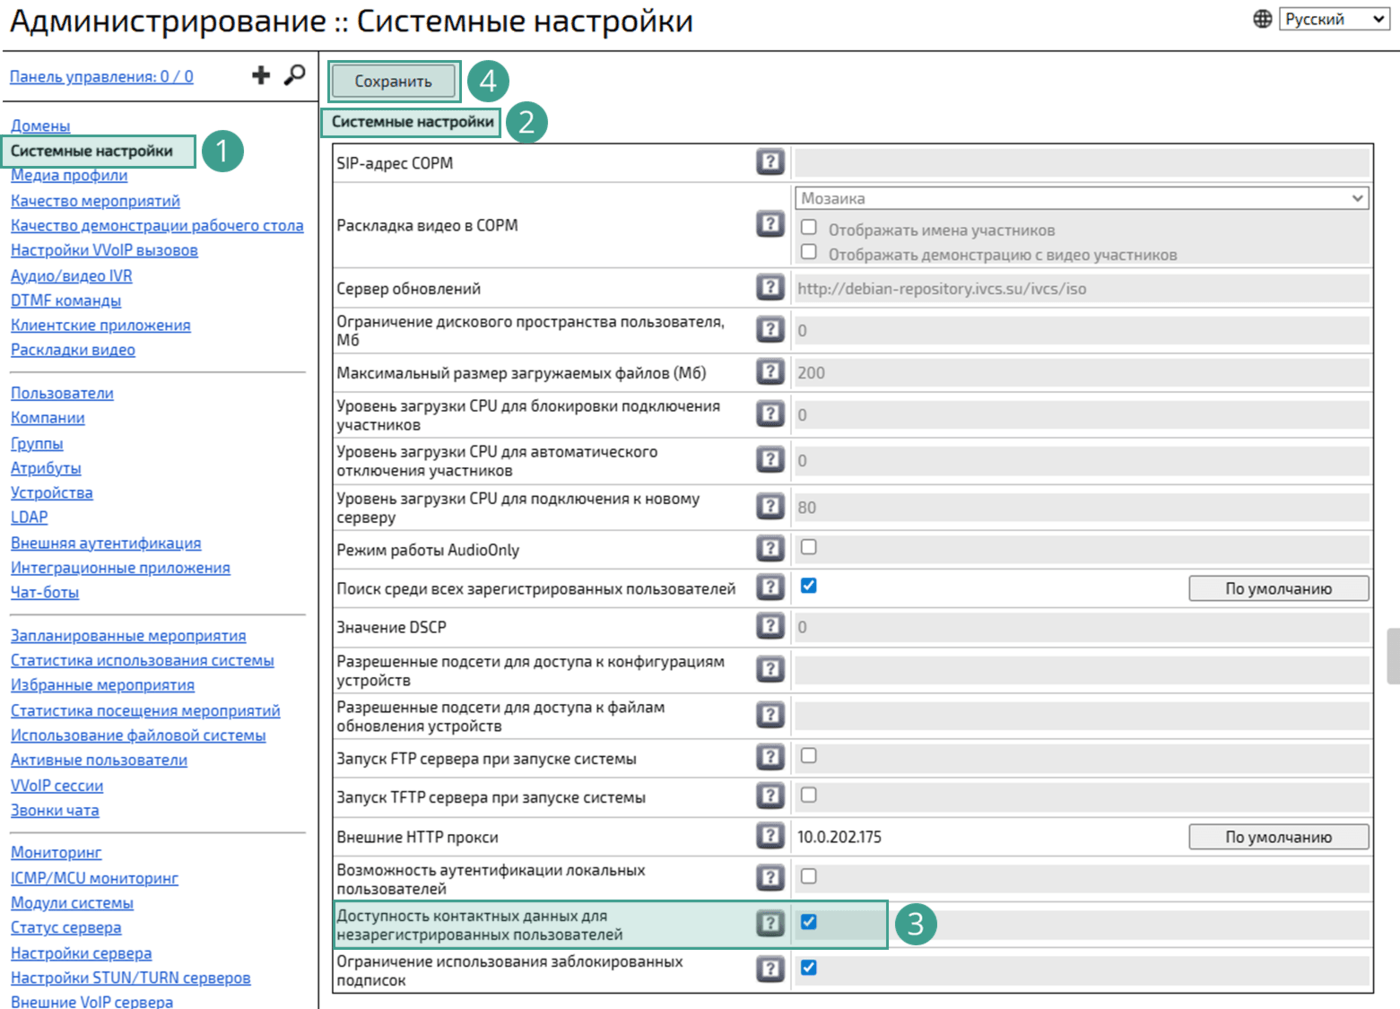Click По умолчанию beside HTTP прокси
The image size is (1400, 1009).
pos(1278,837)
